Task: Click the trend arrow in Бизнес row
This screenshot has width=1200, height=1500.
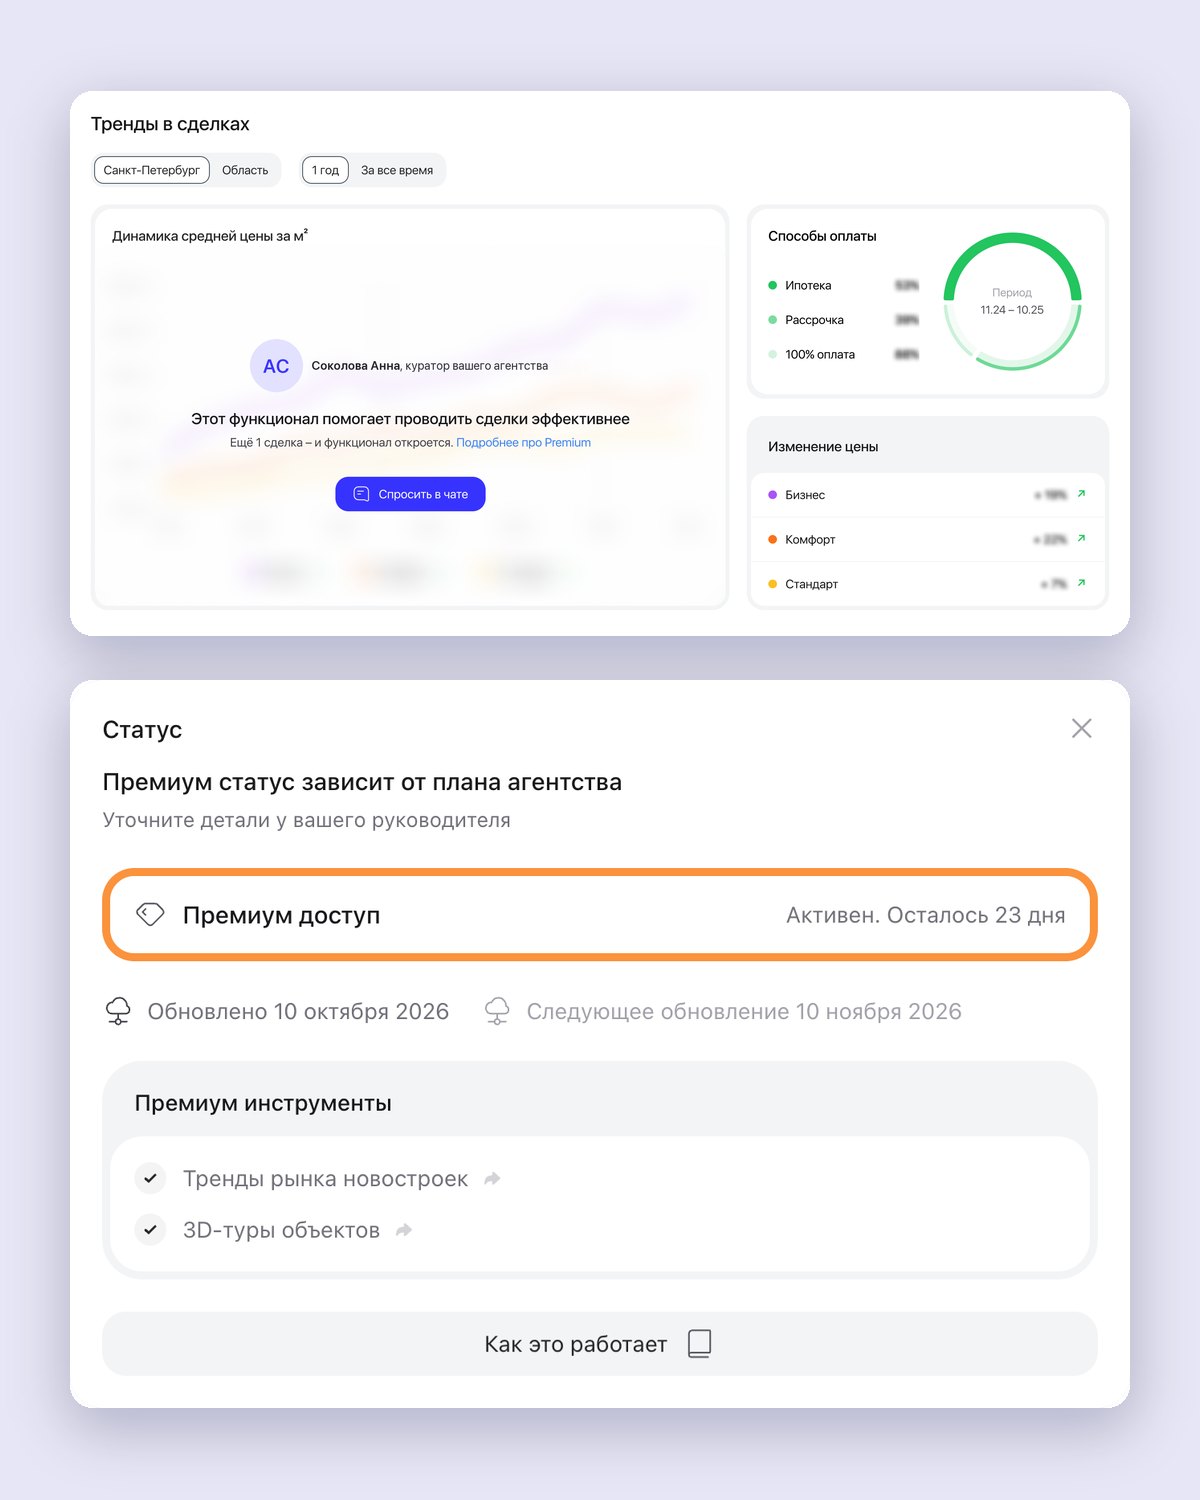Action: (1081, 494)
